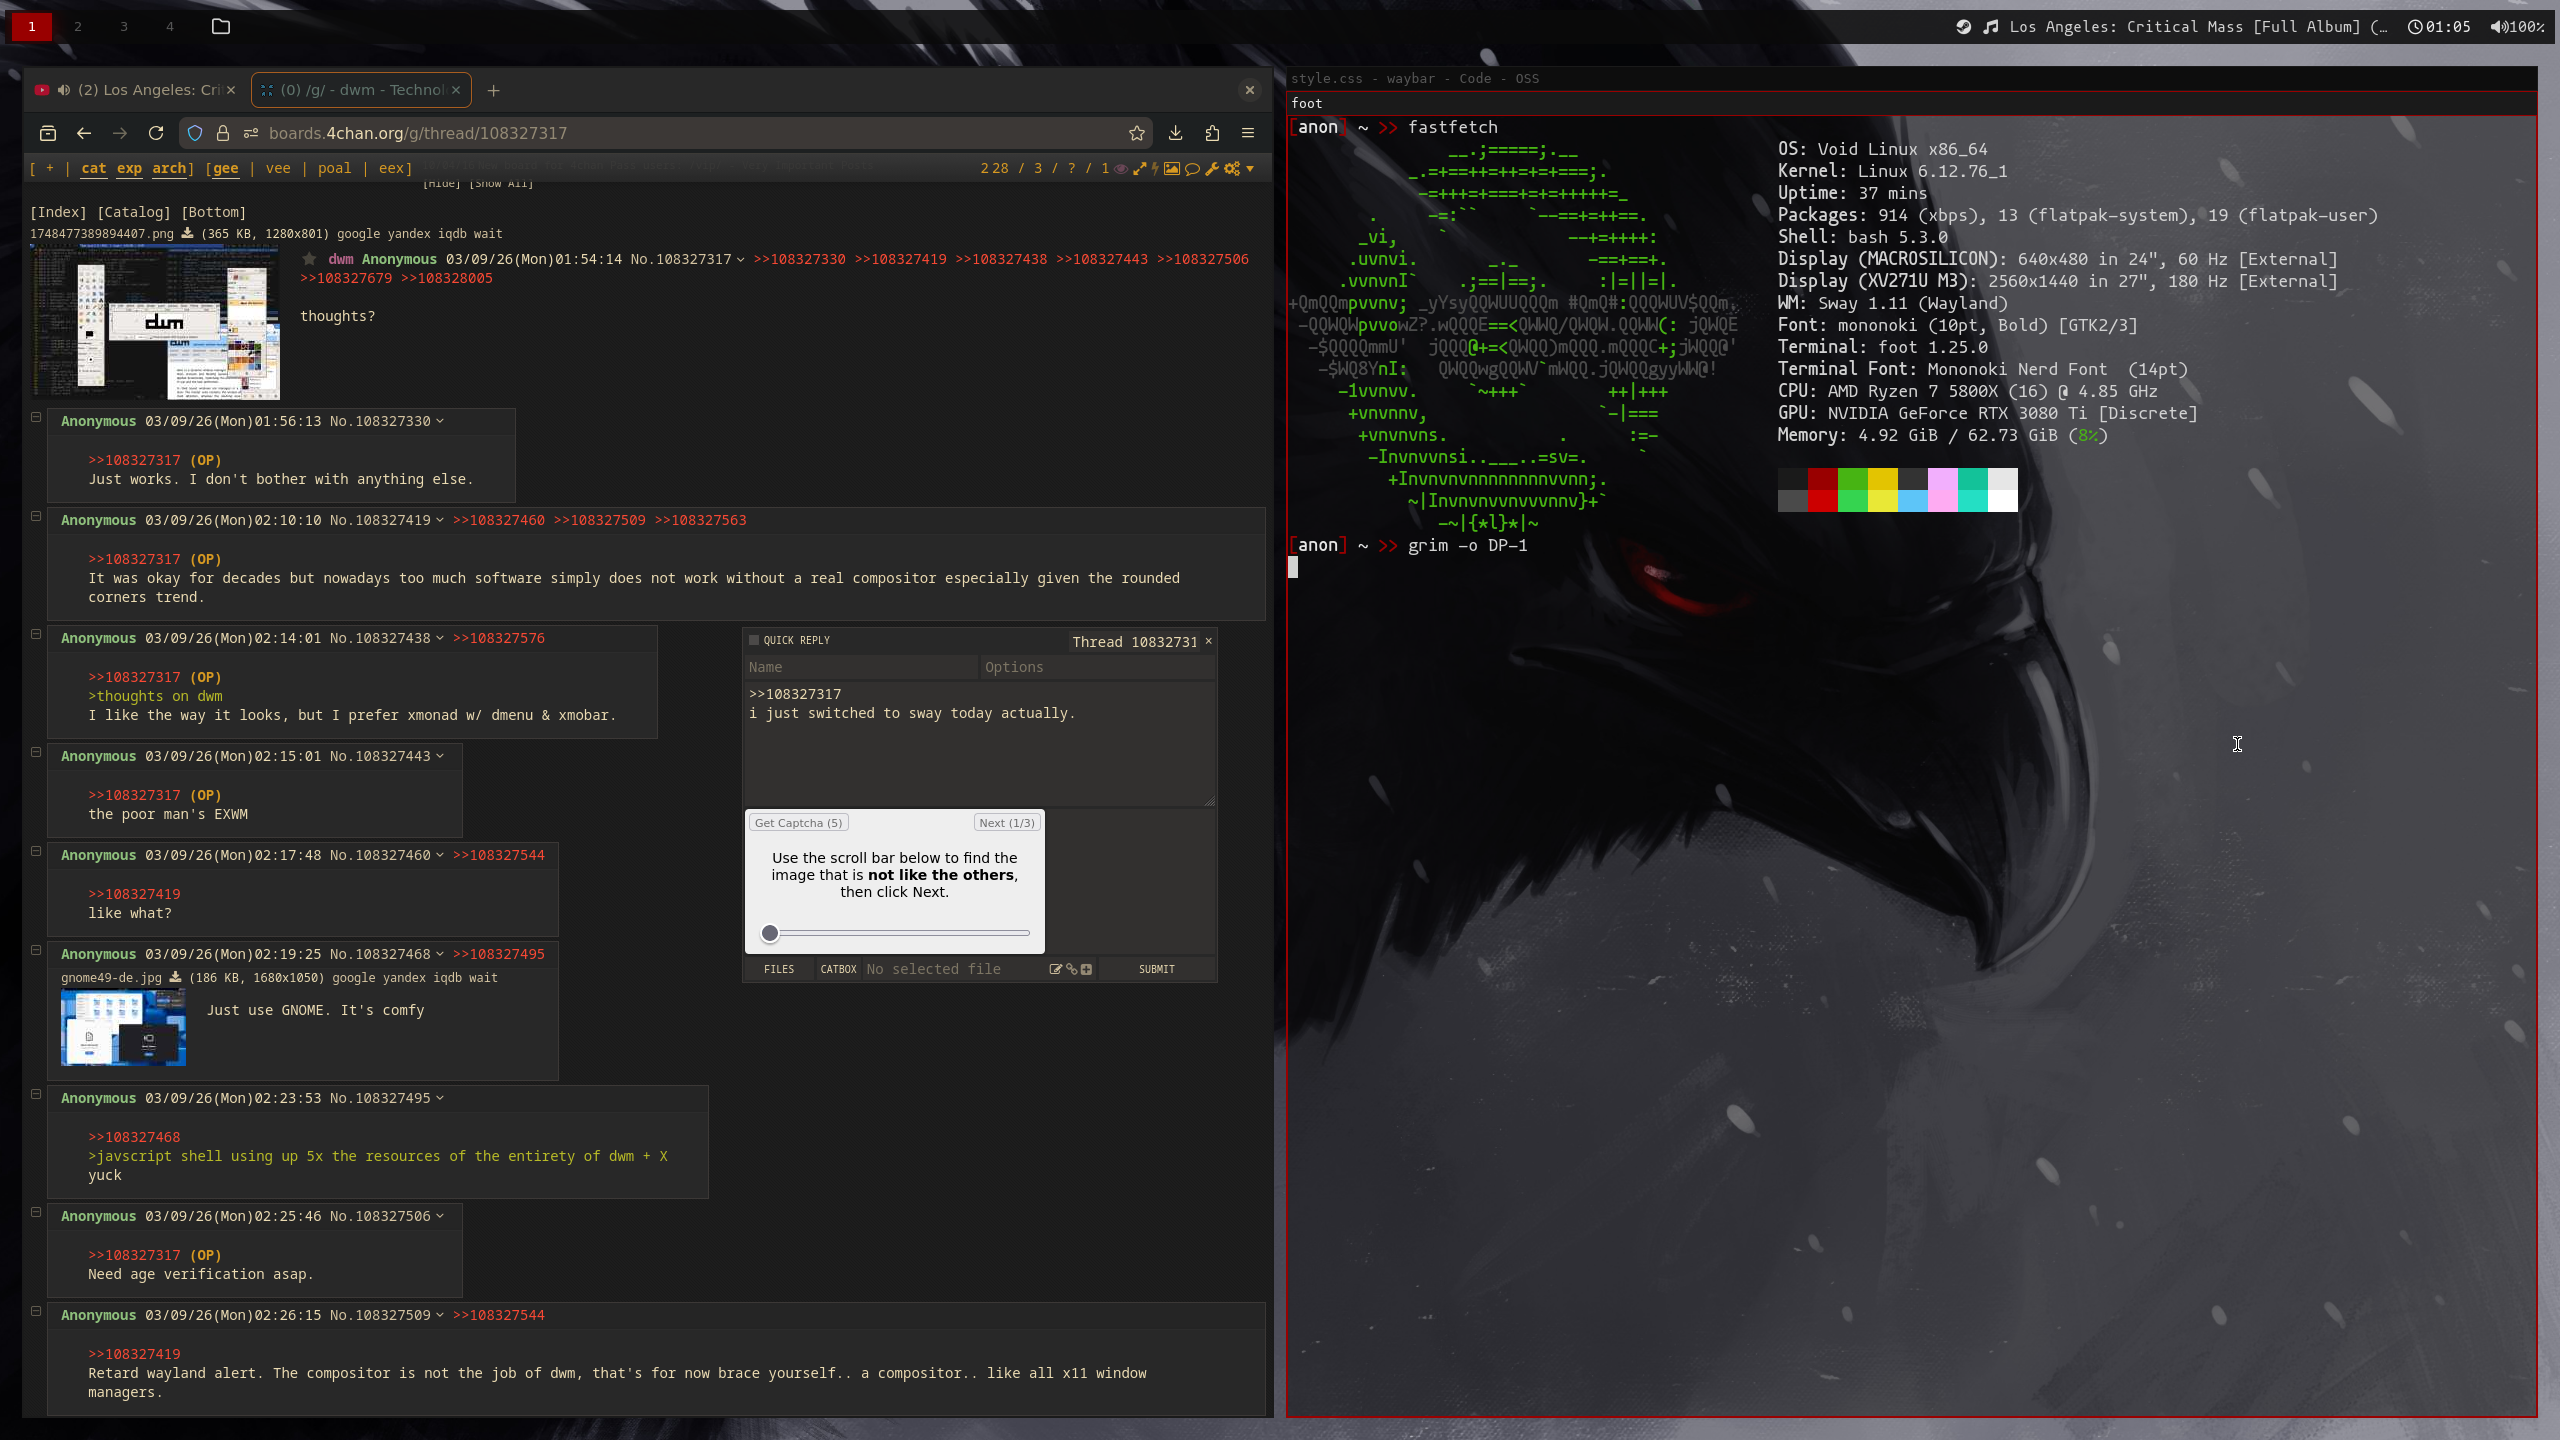Open the [Catalog] link

click(x=133, y=212)
